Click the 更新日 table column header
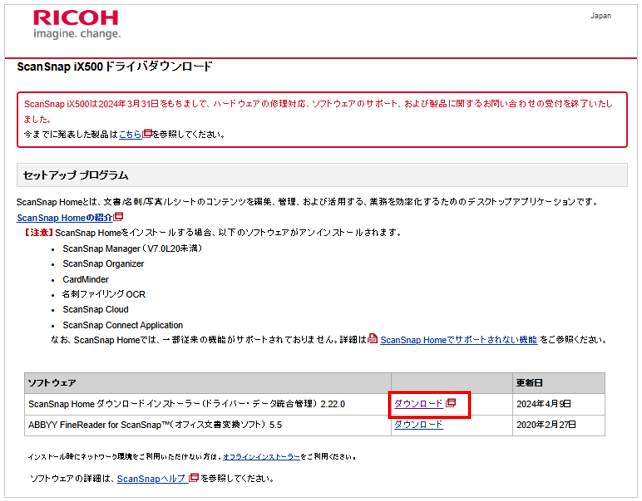The height and width of the screenshot is (501, 642). pos(558,383)
